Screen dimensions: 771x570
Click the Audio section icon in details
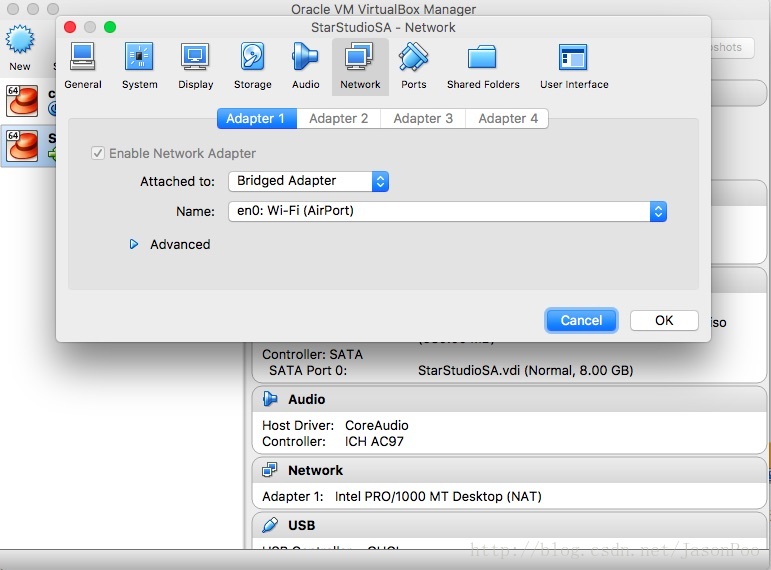click(x=270, y=399)
